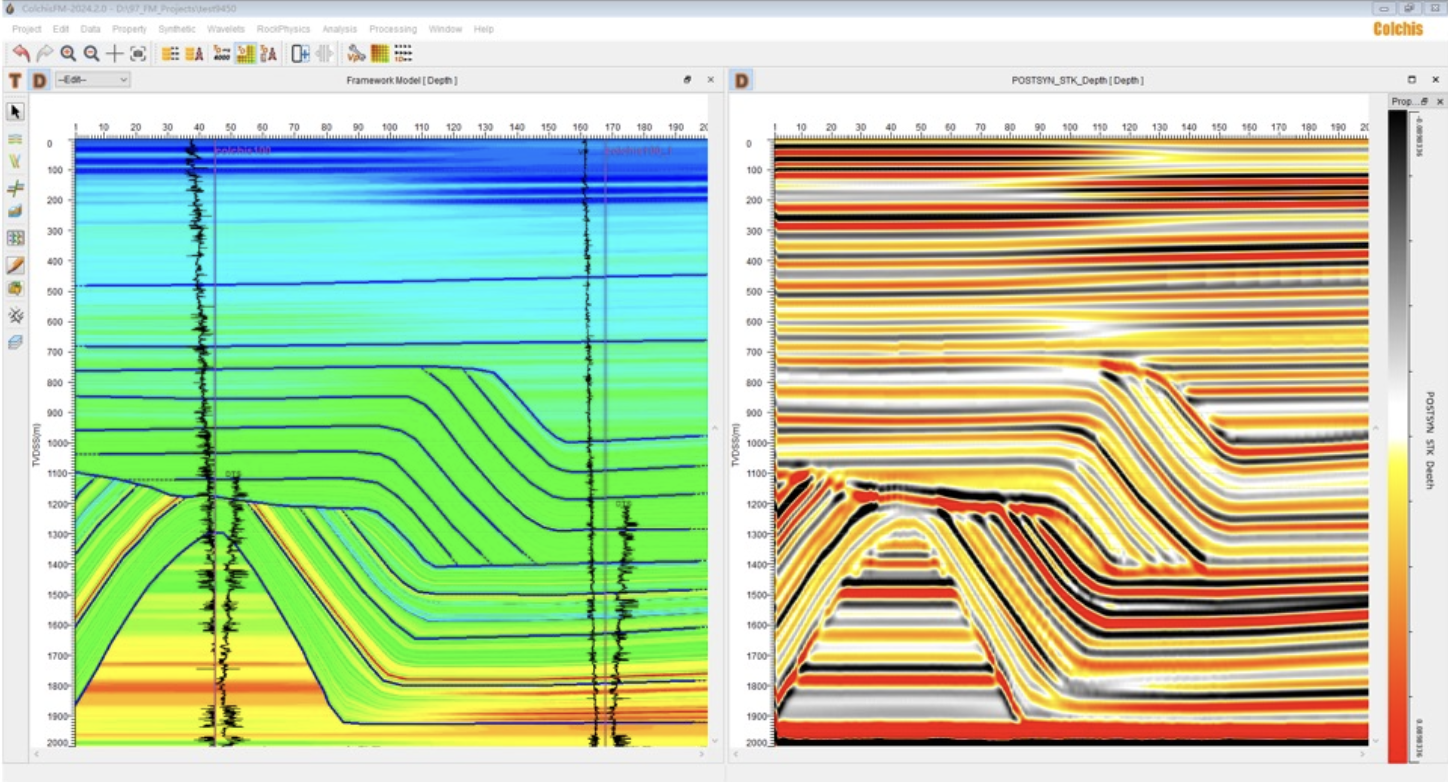This screenshot has width=1448, height=782.
Task: Click the Colchis logo text
Action: click(1397, 29)
